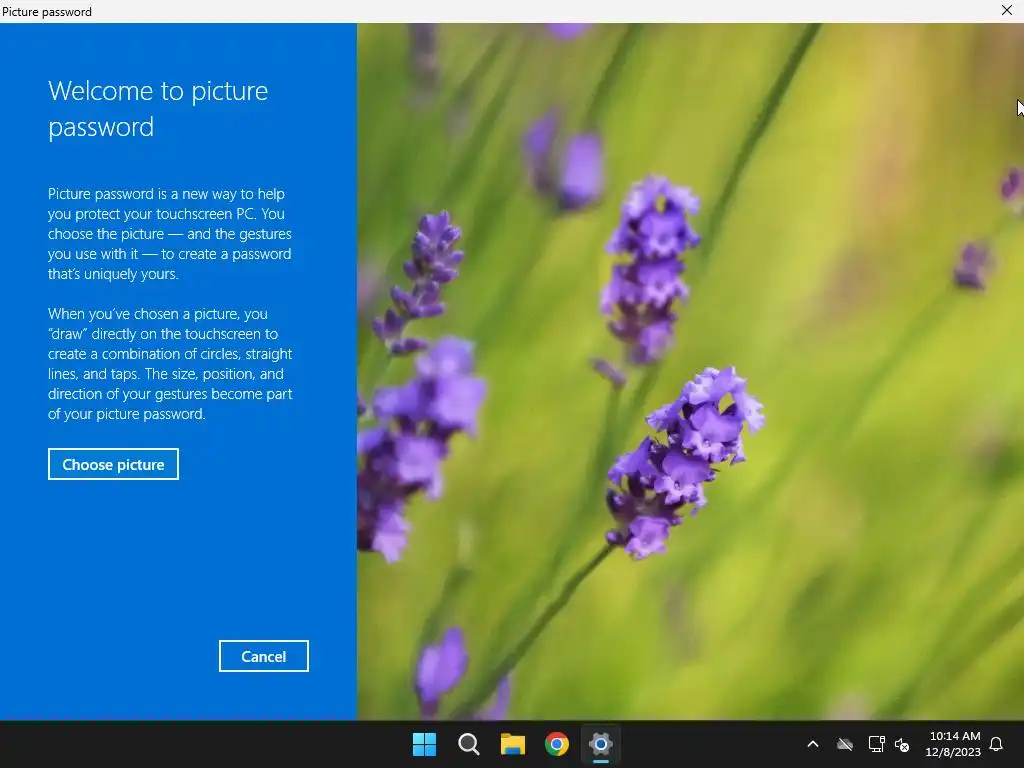The width and height of the screenshot is (1024, 768).
Task: Open OneDrive cloud status icon
Action: [x=845, y=744]
